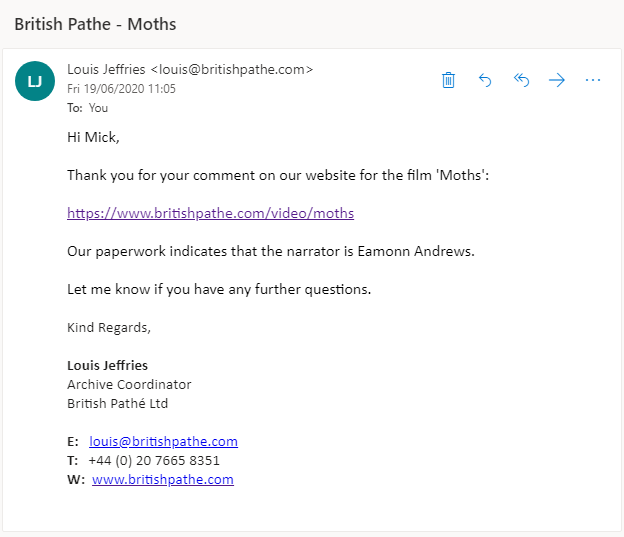This screenshot has width=624, height=537.
Task: Delete this email using the trash icon
Action: click(x=448, y=80)
